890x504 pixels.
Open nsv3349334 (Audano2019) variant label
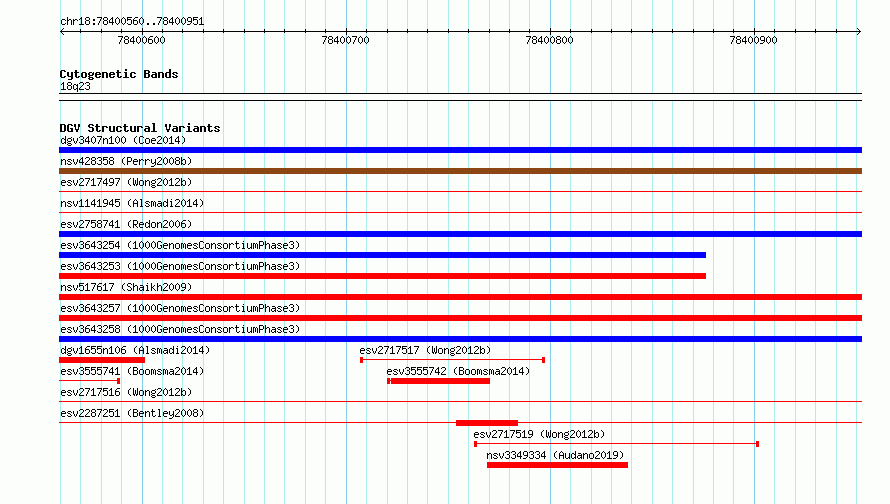555,455
